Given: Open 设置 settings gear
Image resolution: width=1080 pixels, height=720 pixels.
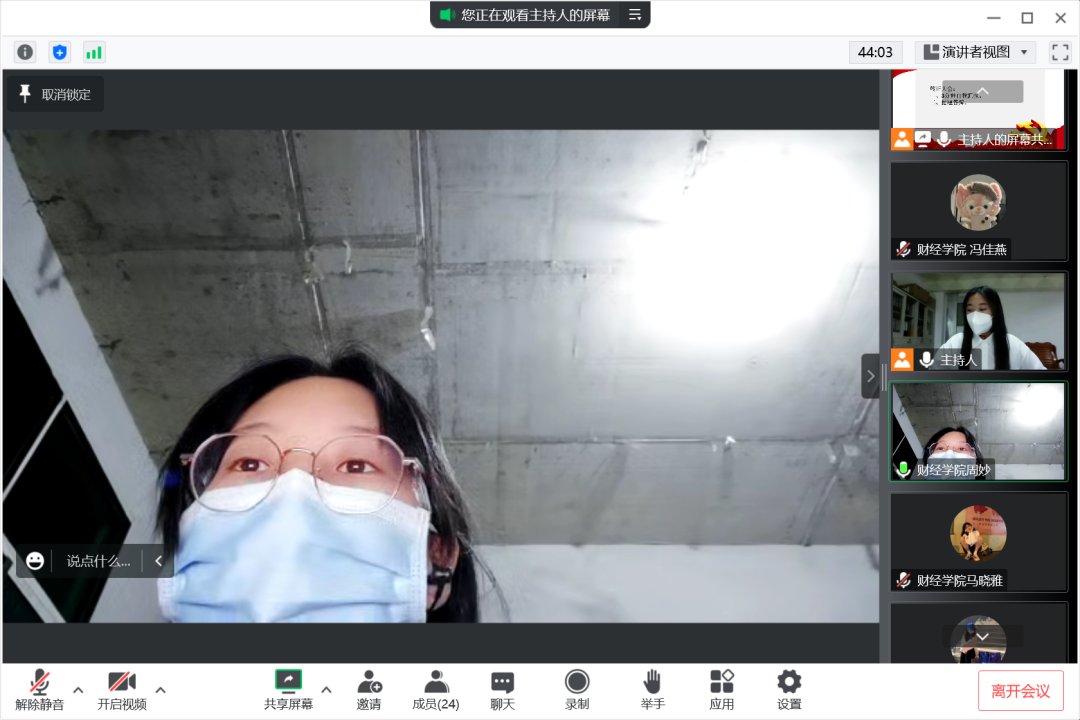Looking at the screenshot, I should coord(789,690).
